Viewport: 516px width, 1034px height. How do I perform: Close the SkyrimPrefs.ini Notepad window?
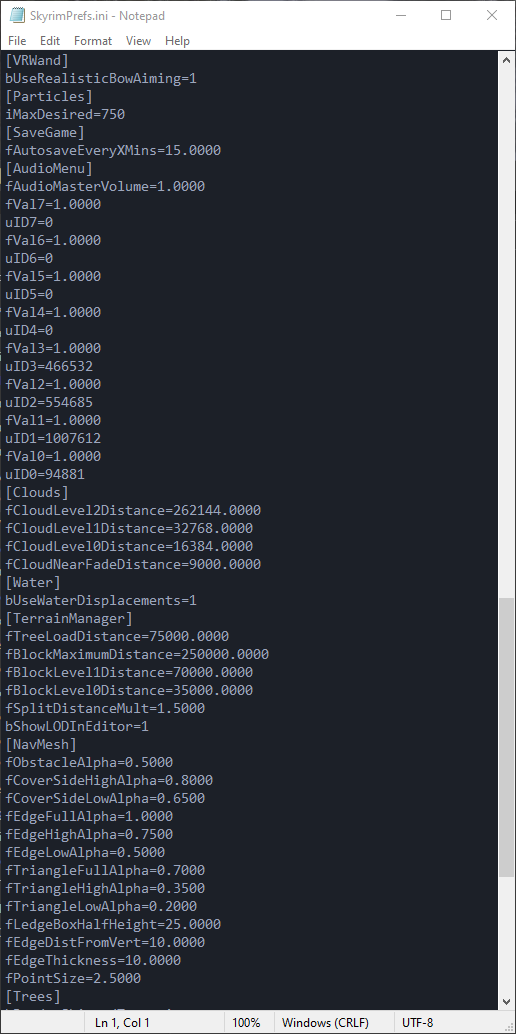492,15
